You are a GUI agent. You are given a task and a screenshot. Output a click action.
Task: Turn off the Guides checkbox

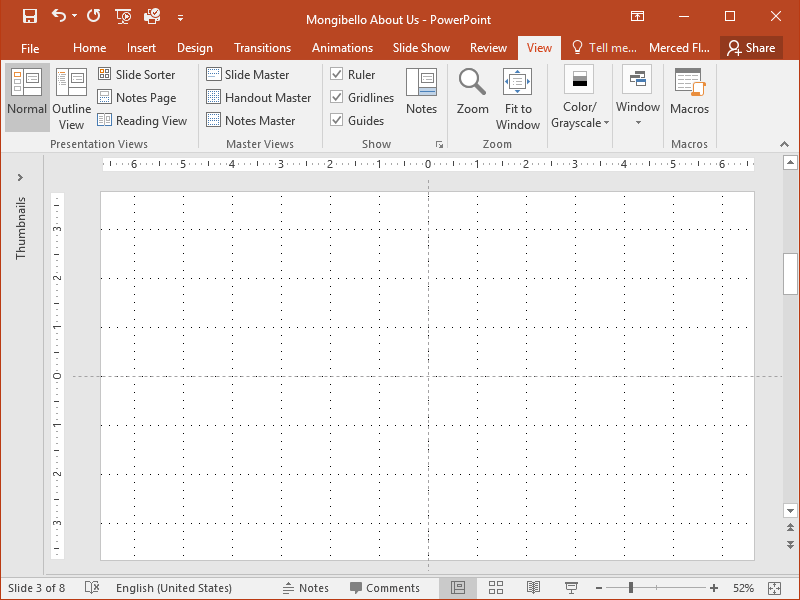337,120
